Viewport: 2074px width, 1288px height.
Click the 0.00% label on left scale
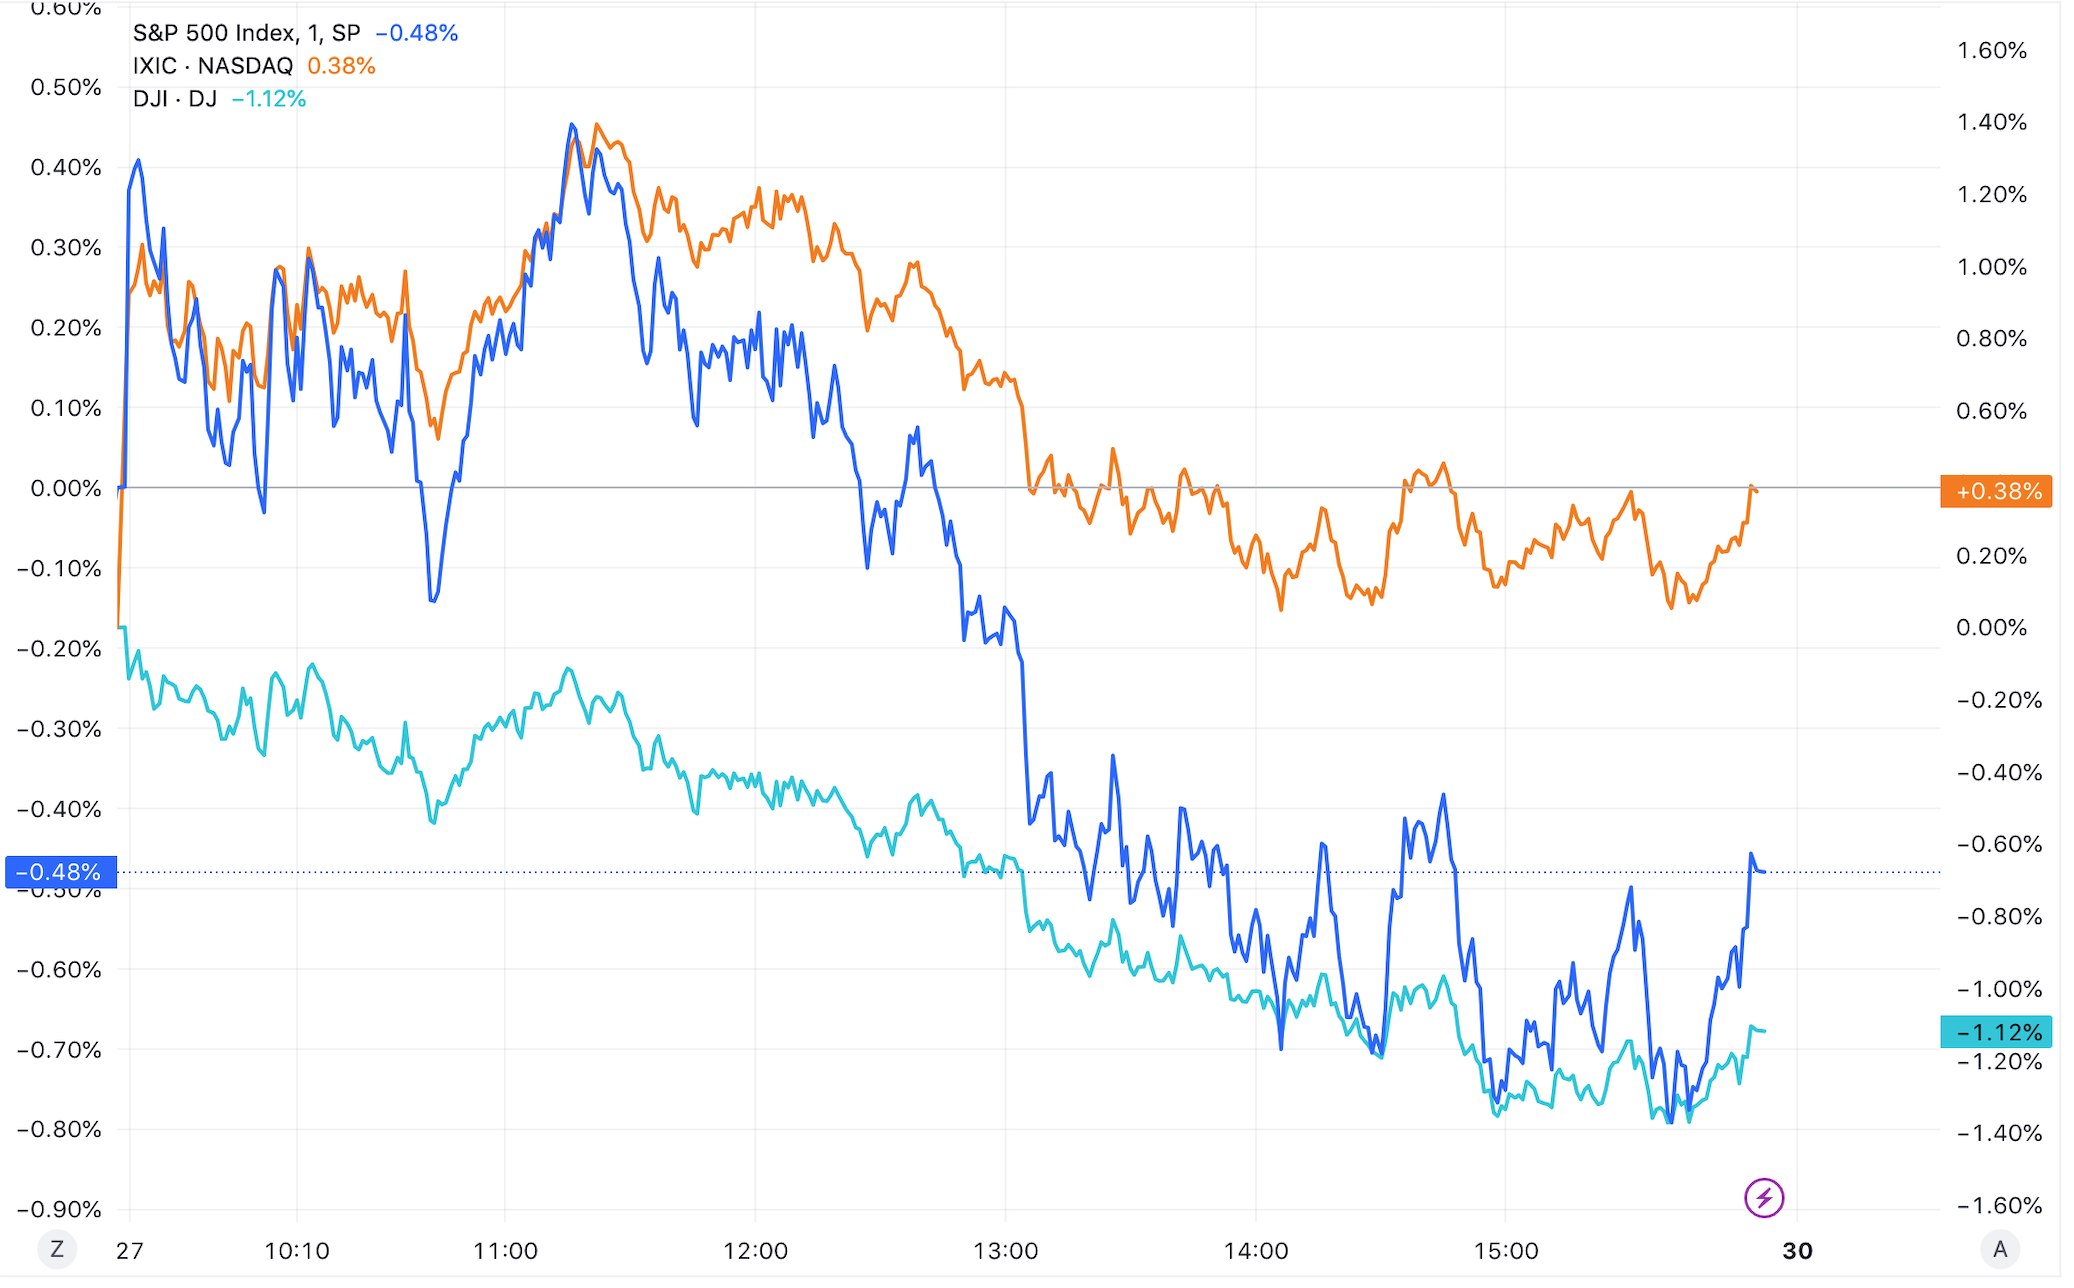coord(65,488)
